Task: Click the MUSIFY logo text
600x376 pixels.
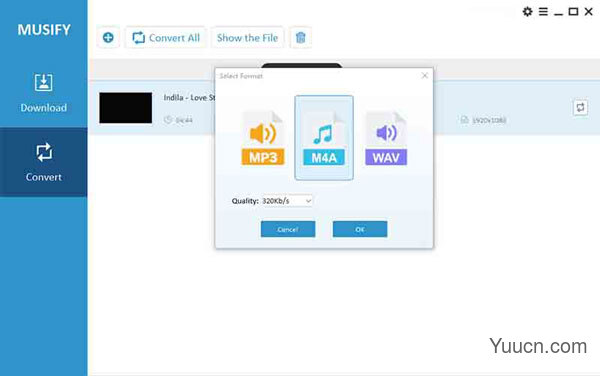Action: click(44, 30)
